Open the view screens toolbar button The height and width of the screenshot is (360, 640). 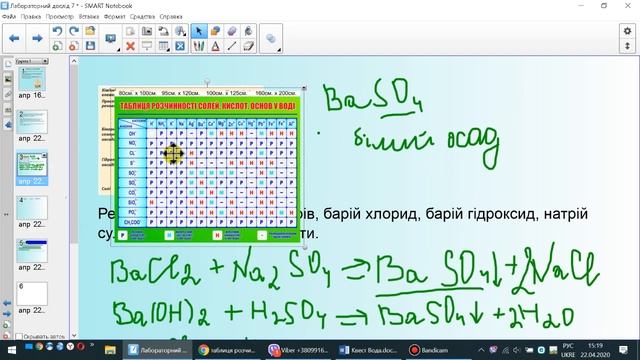pyautogui.click(x=111, y=39)
